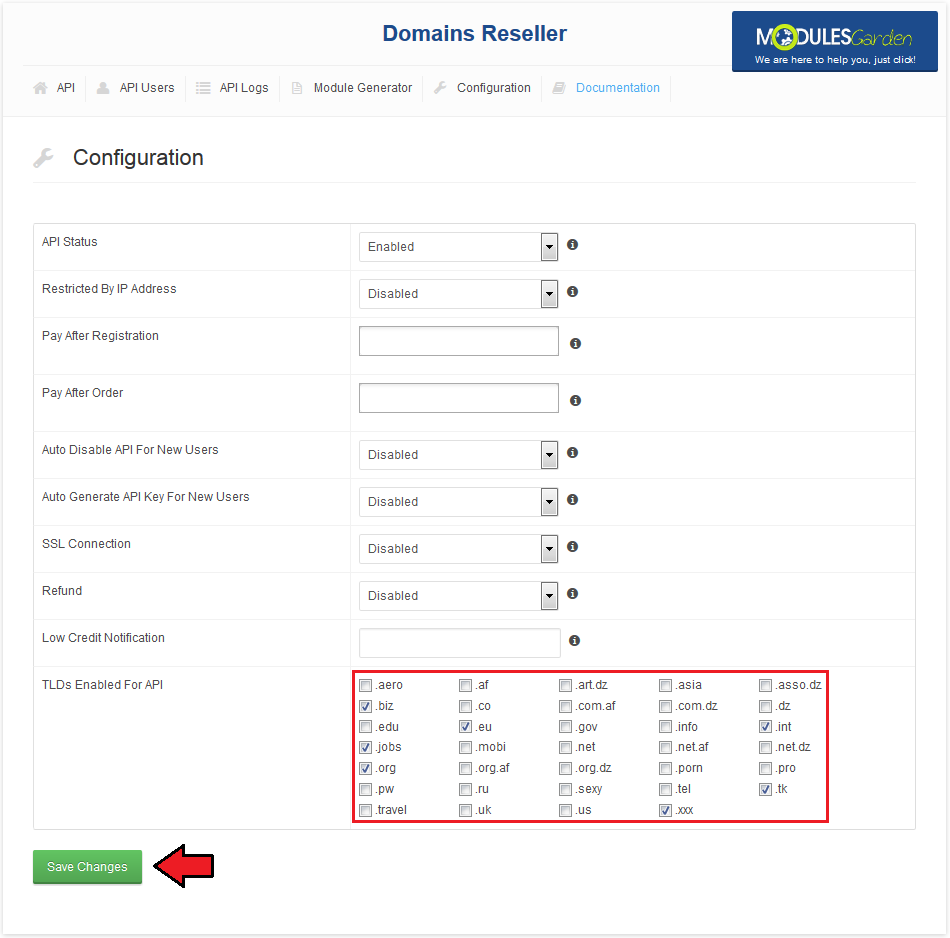Uncheck the .jobs TLD checkbox
950x938 pixels.
click(x=365, y=747)
